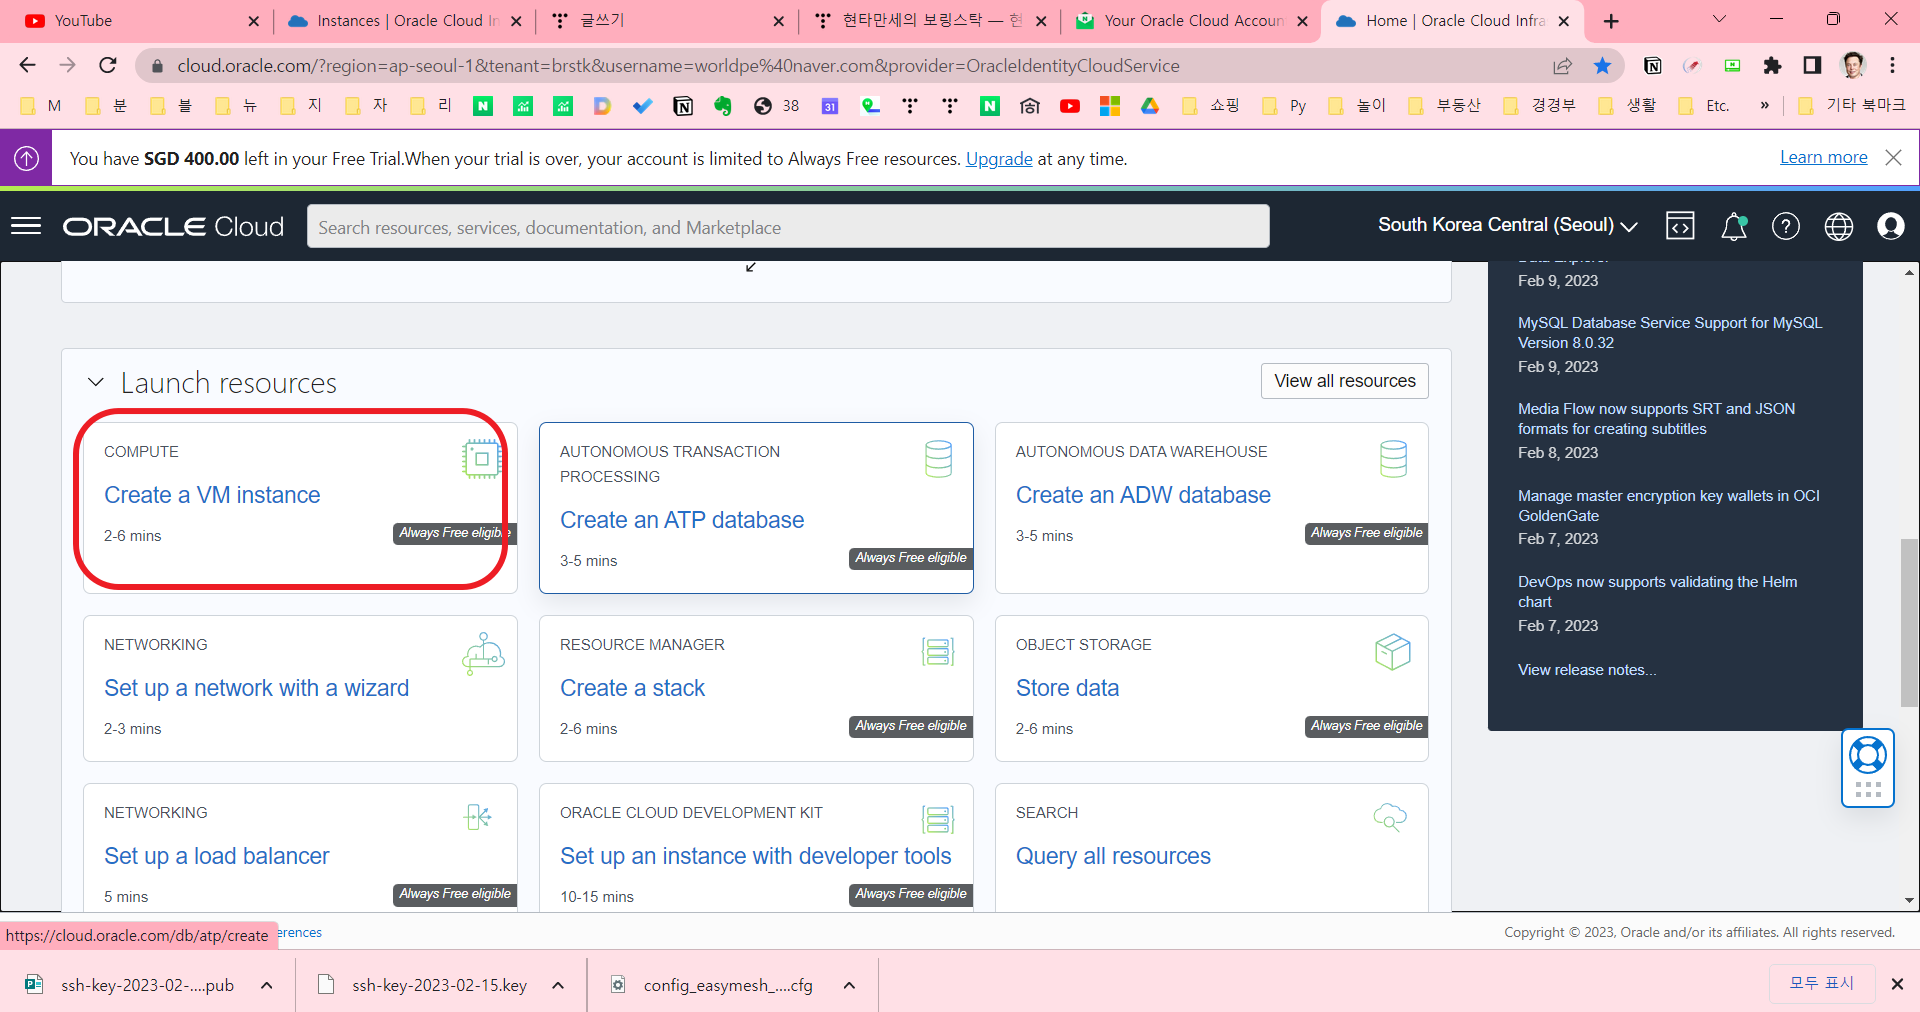Viewport: 1920px width, 1012px height.
Task: Open the 부동산 bookmarks folder
Action: tap(1444, 105)
